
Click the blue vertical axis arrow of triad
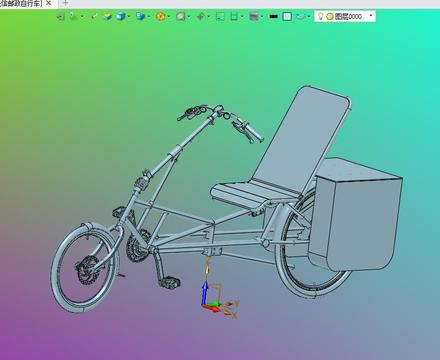pos(205,292)
